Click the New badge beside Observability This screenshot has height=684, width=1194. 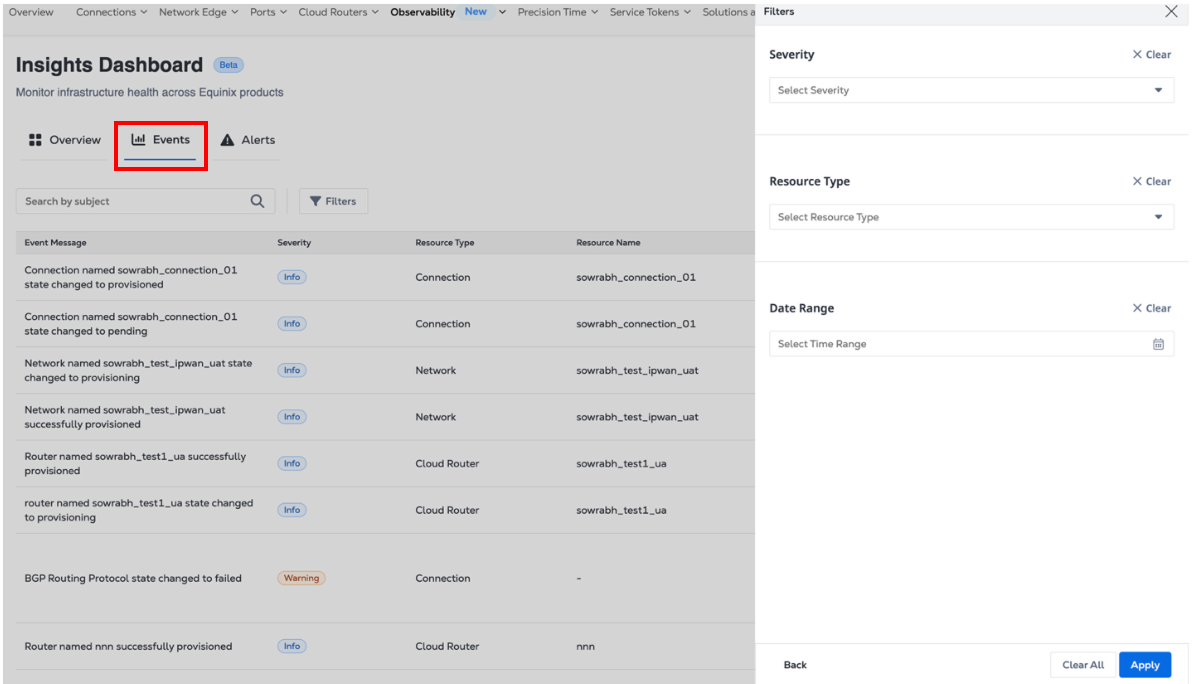[x=475, y=11]
